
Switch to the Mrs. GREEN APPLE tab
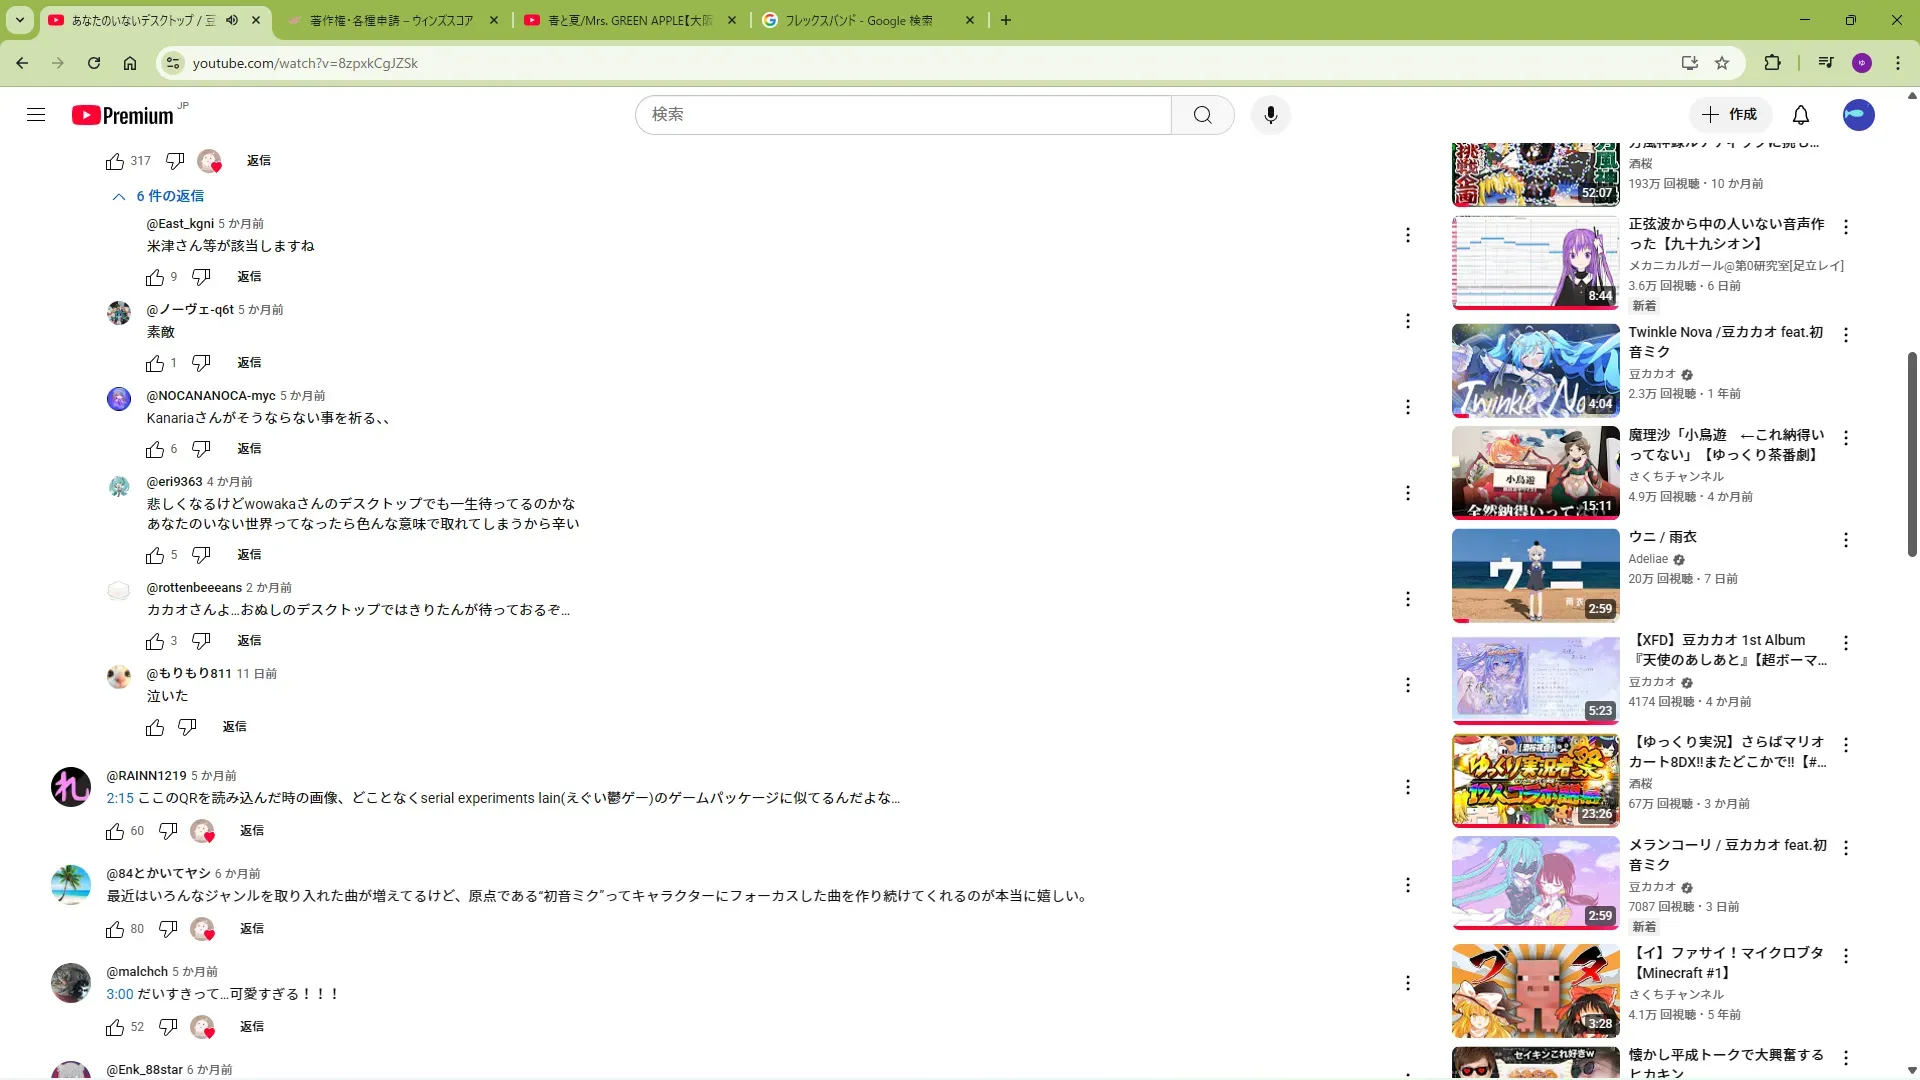(628, 20)
